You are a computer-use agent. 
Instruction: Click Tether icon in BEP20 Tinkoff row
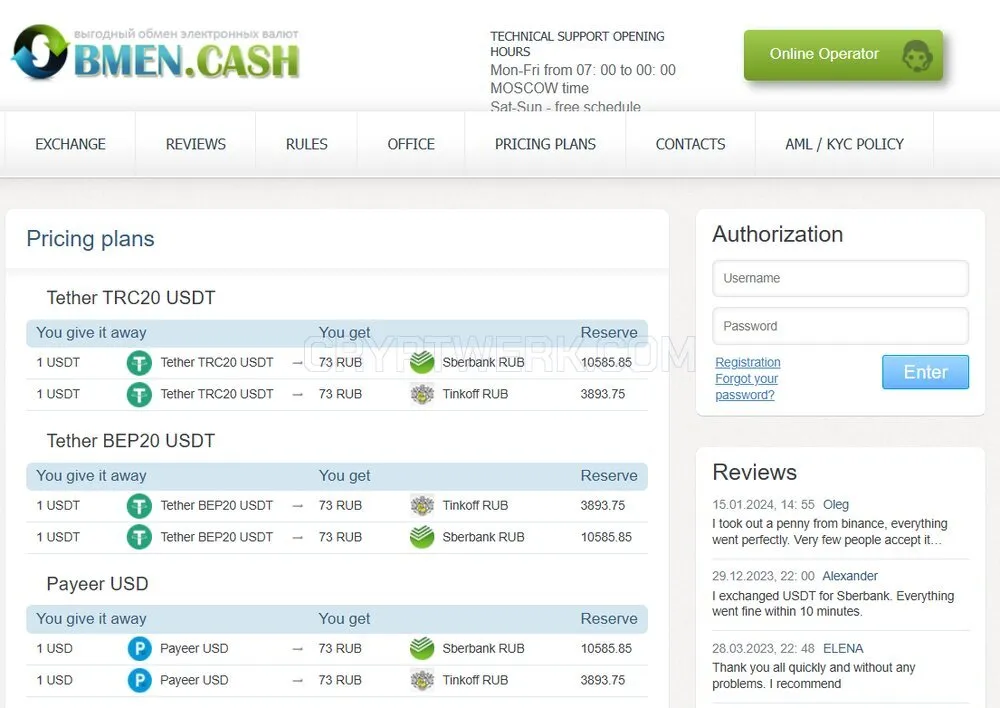pyautogui.click(x=139, y=506)
